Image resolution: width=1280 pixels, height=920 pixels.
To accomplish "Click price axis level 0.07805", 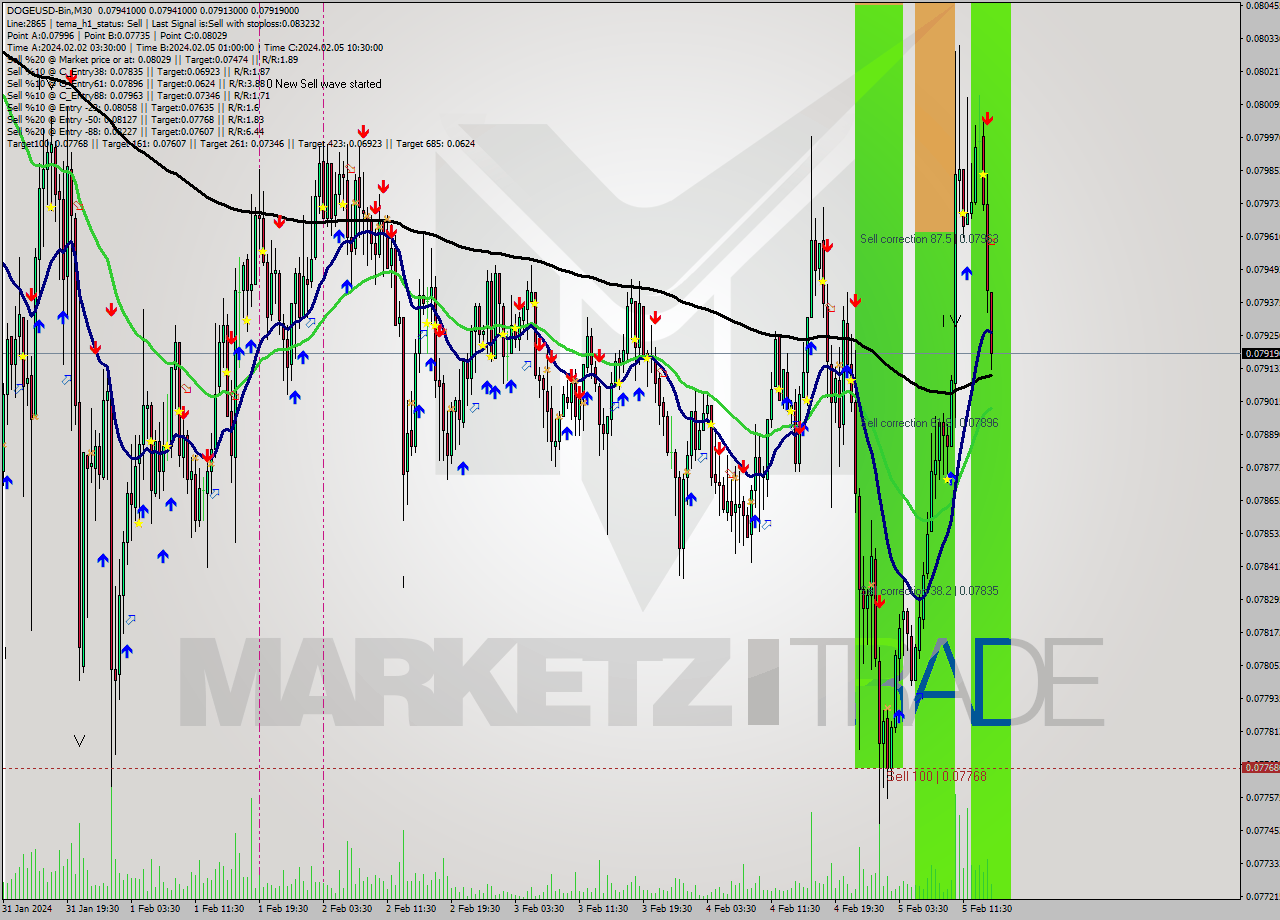I will pos(1262,665).
